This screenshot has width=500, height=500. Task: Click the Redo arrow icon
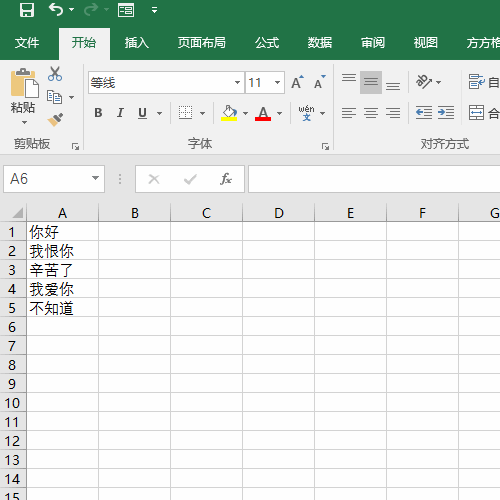point(91,9)
